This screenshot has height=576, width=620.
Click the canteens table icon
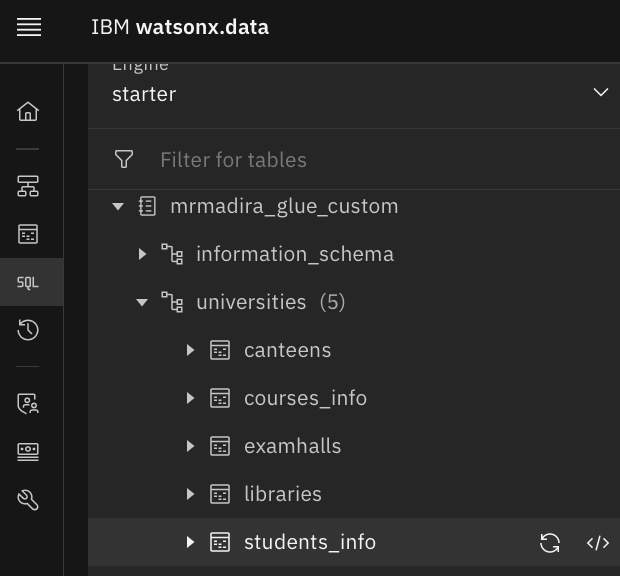[x=220, y=350]
